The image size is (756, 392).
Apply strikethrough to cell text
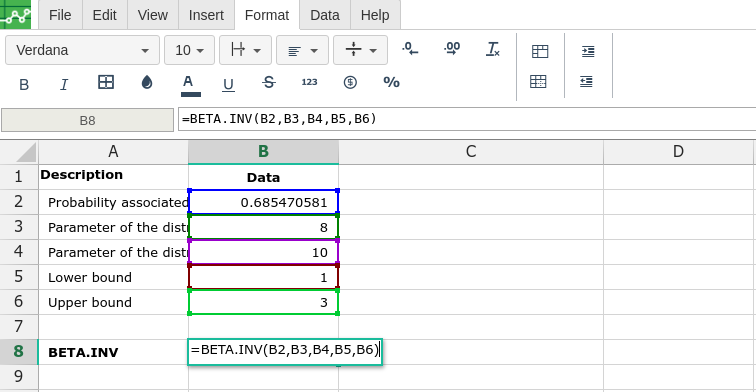[269, 82]
